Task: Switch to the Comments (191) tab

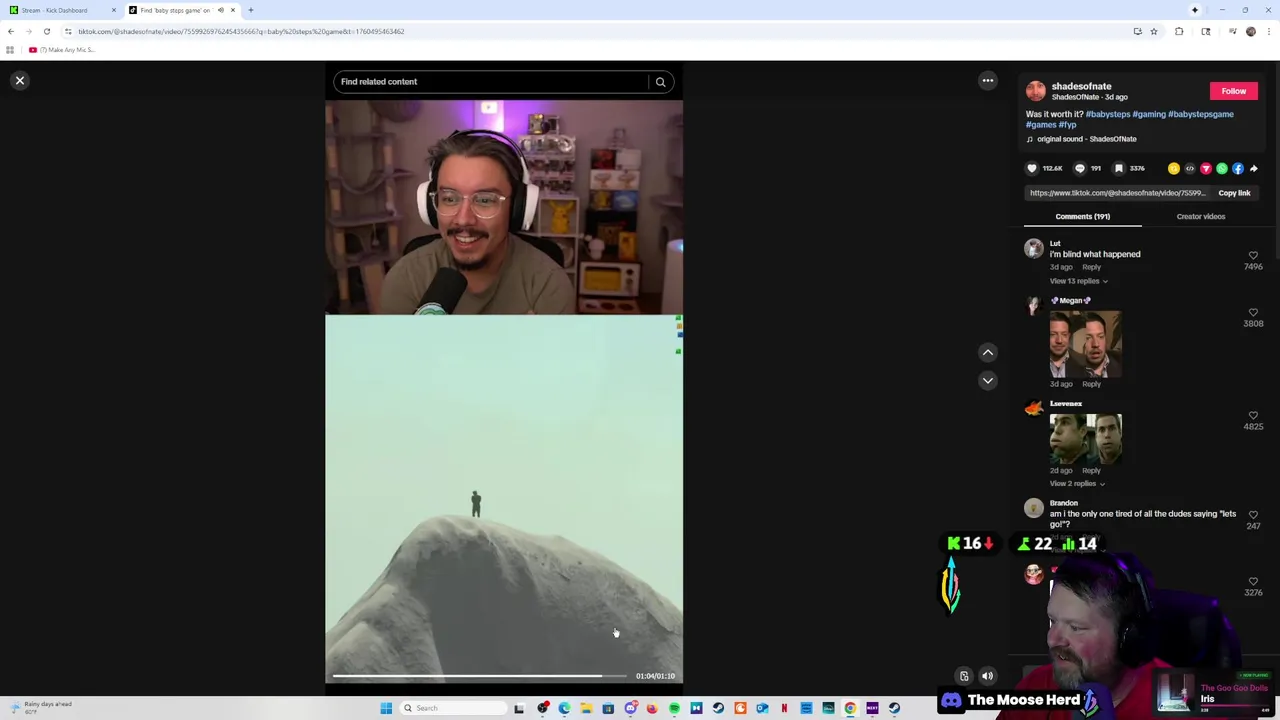Action: (1082, 216)
